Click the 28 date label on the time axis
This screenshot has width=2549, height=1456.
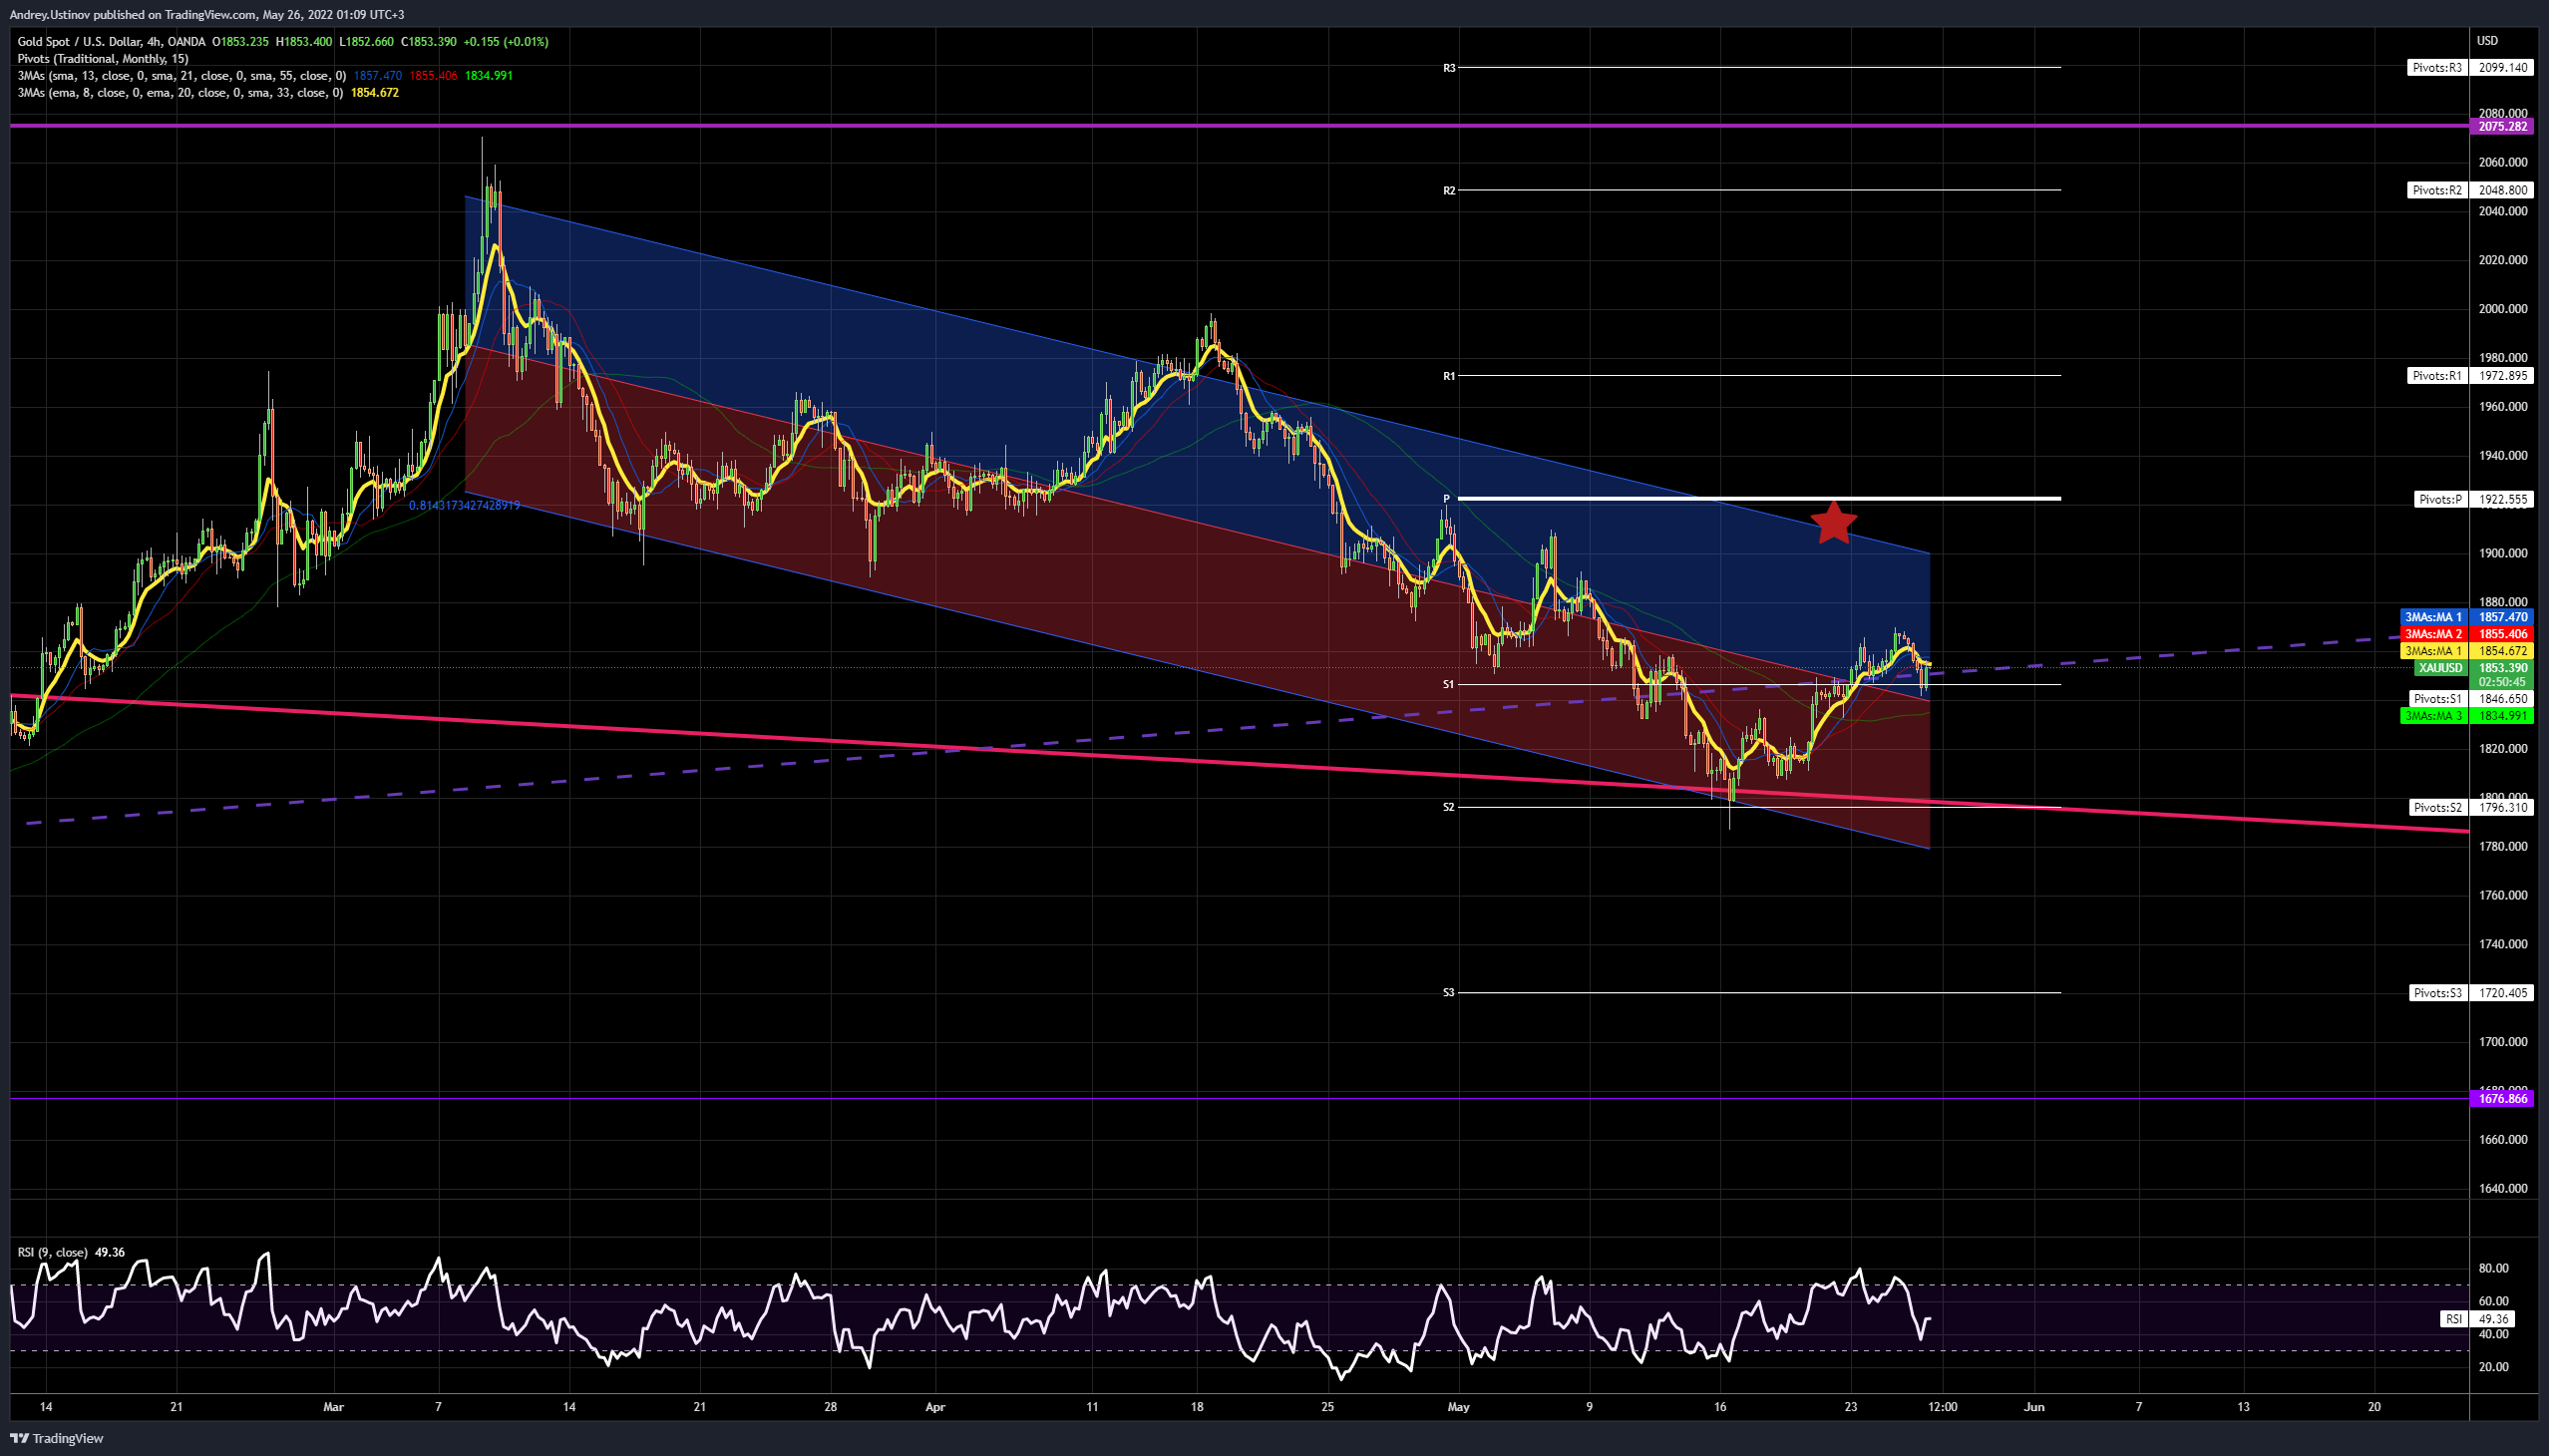coord(830,1407)
